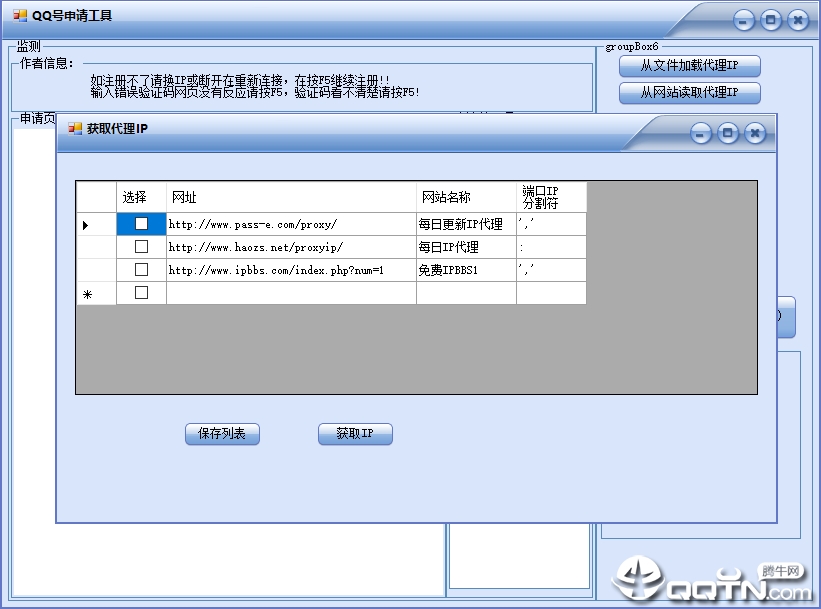Close the QQ号申请工具 main window
This screenshot has width=821, height=609.
[x=797, y=20]
